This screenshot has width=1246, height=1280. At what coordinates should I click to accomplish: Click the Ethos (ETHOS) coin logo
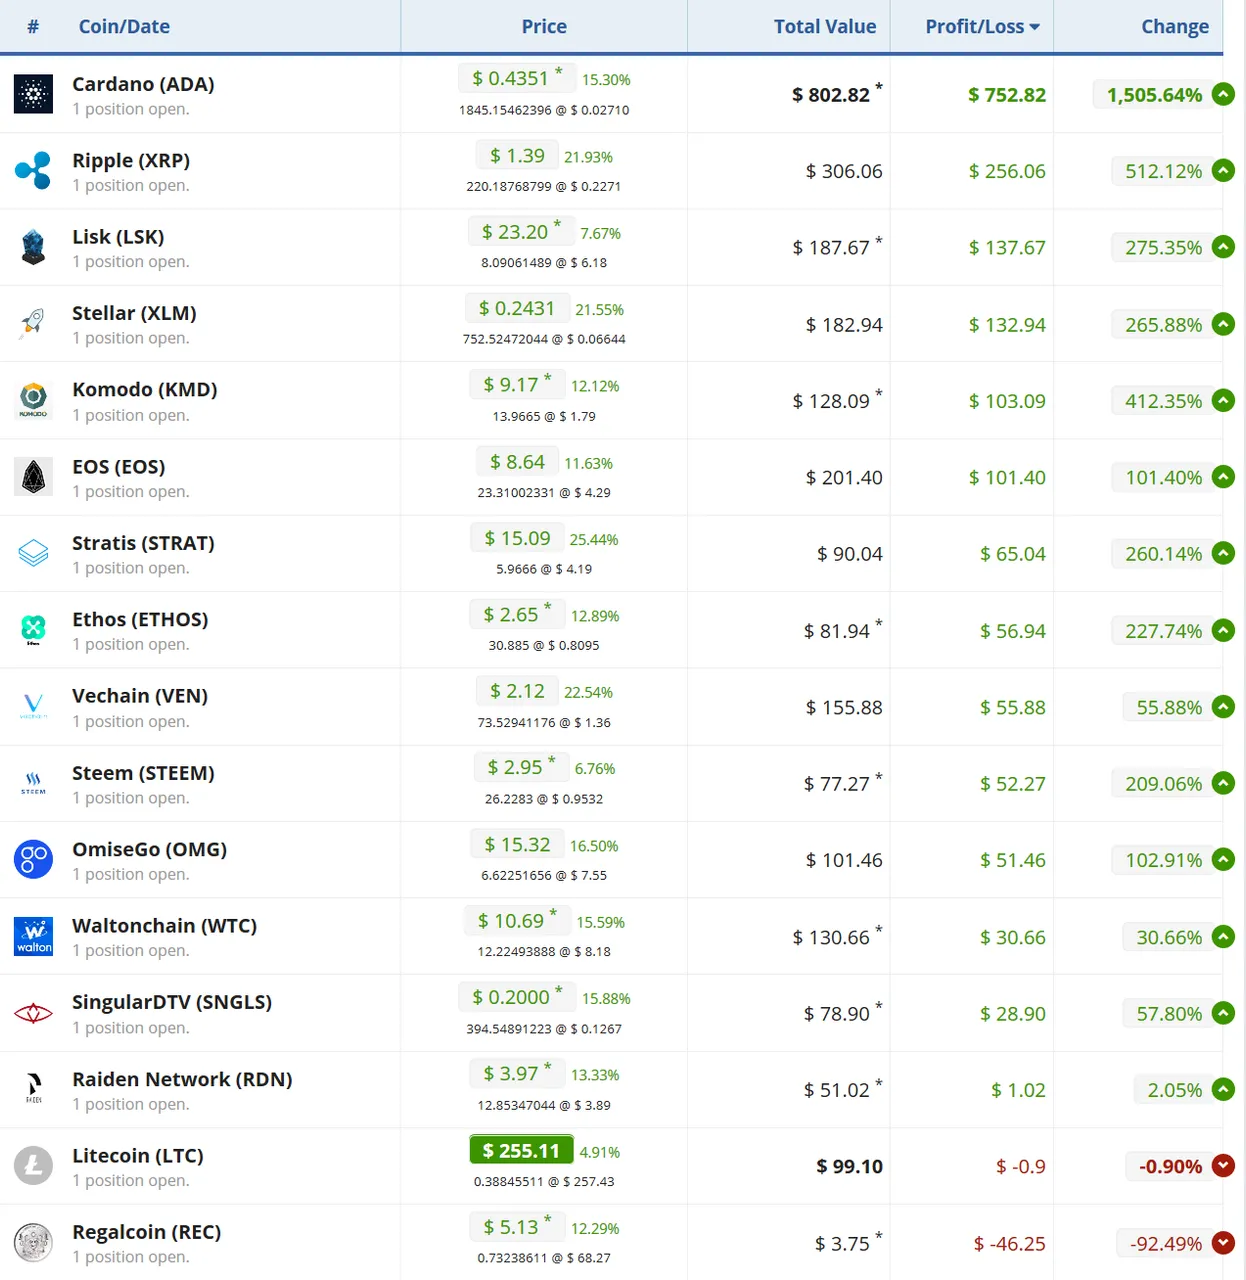[33, 630]
